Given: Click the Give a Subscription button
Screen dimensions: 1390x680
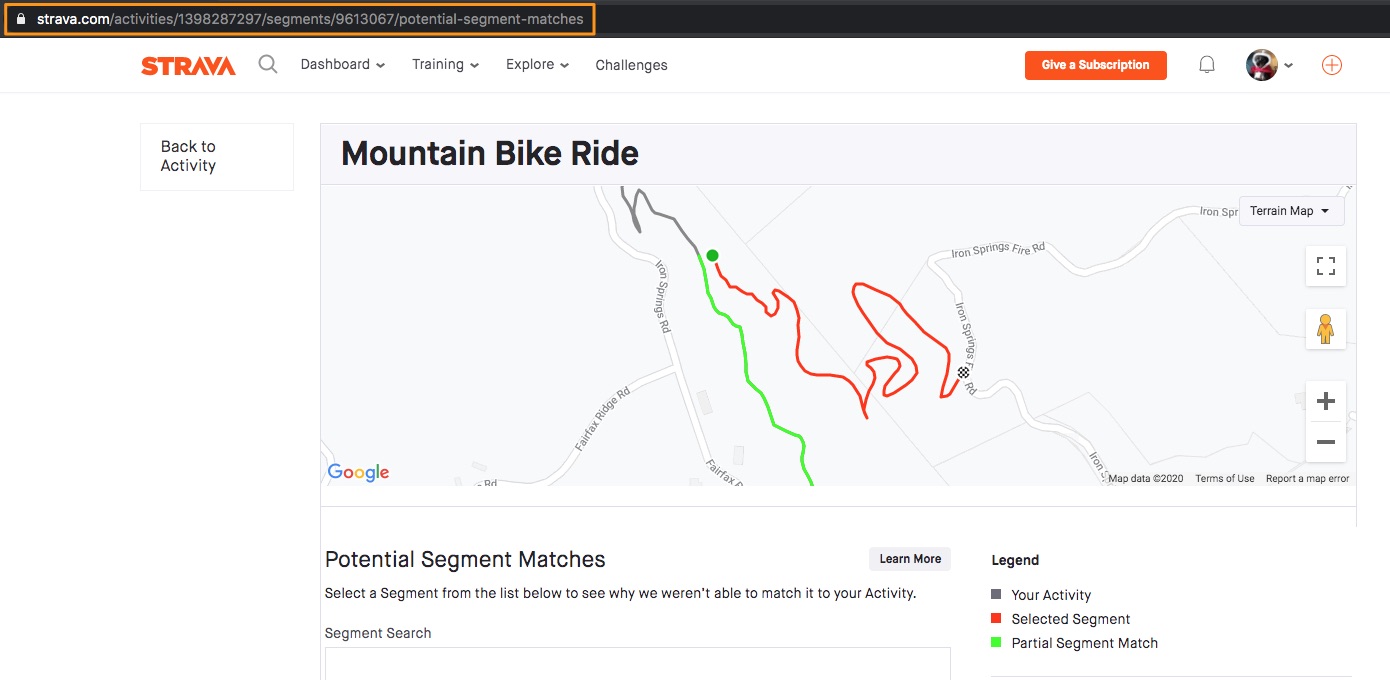Looking at the screenshot, I should tap(1095, 64).
